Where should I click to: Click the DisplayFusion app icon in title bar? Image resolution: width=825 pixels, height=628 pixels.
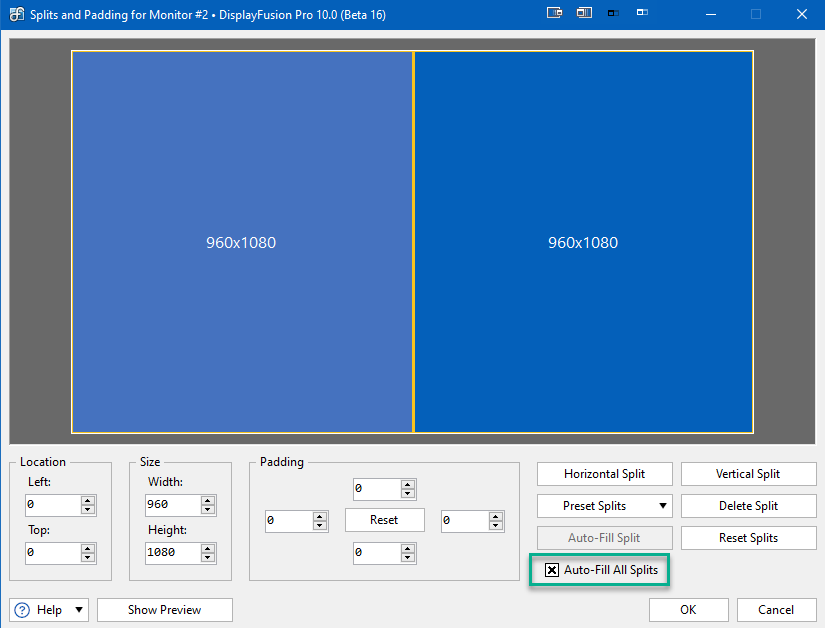point(16,15)
